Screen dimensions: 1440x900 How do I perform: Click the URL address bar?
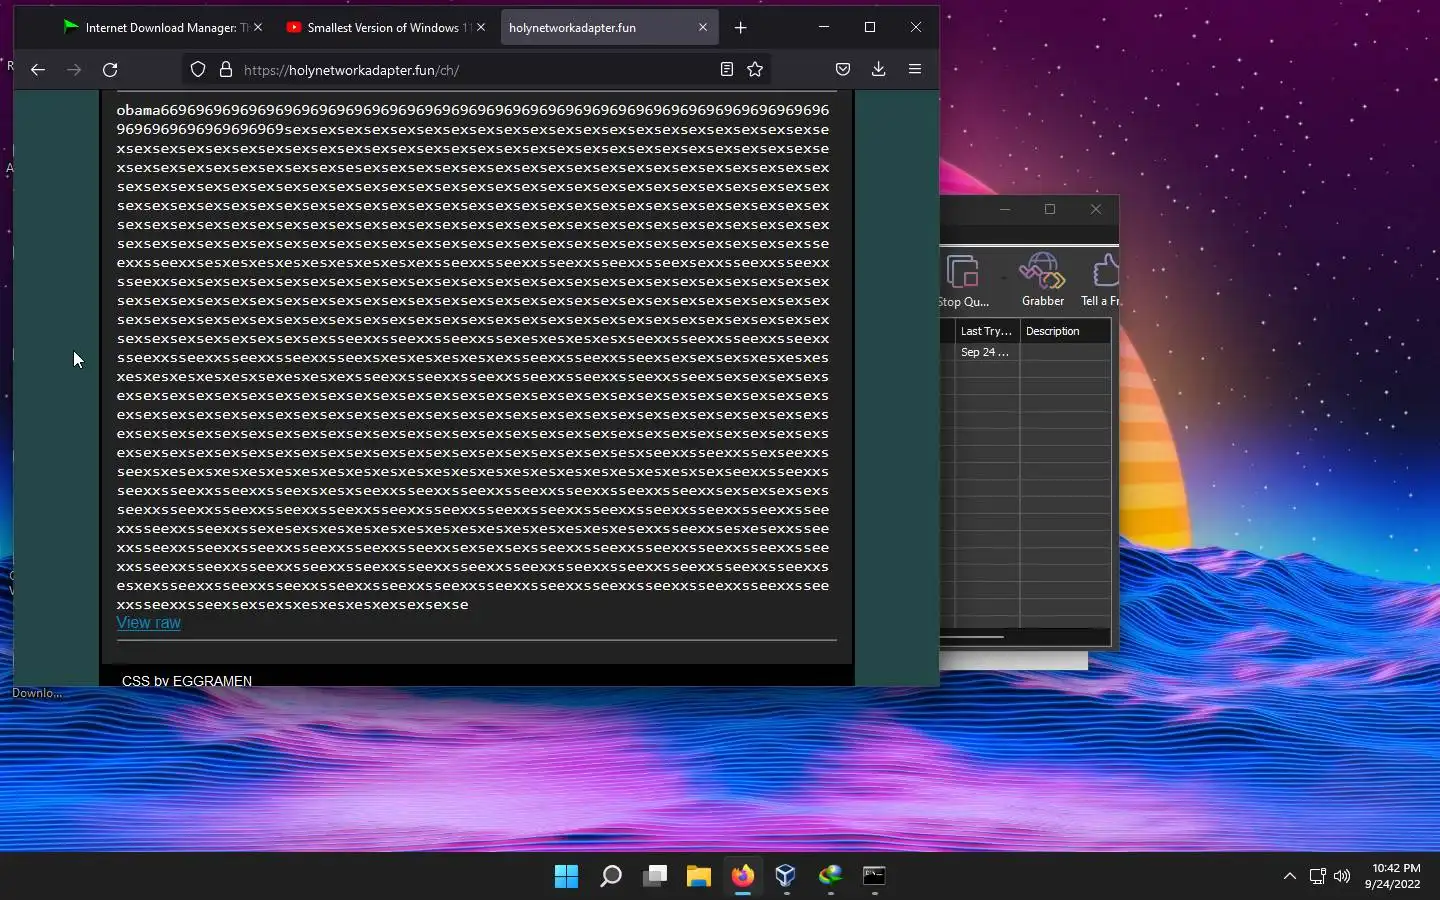(x=475, y=70)
